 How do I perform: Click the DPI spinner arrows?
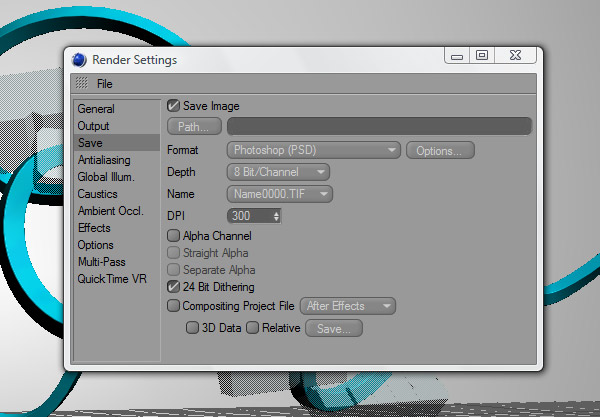pos(276,217)
